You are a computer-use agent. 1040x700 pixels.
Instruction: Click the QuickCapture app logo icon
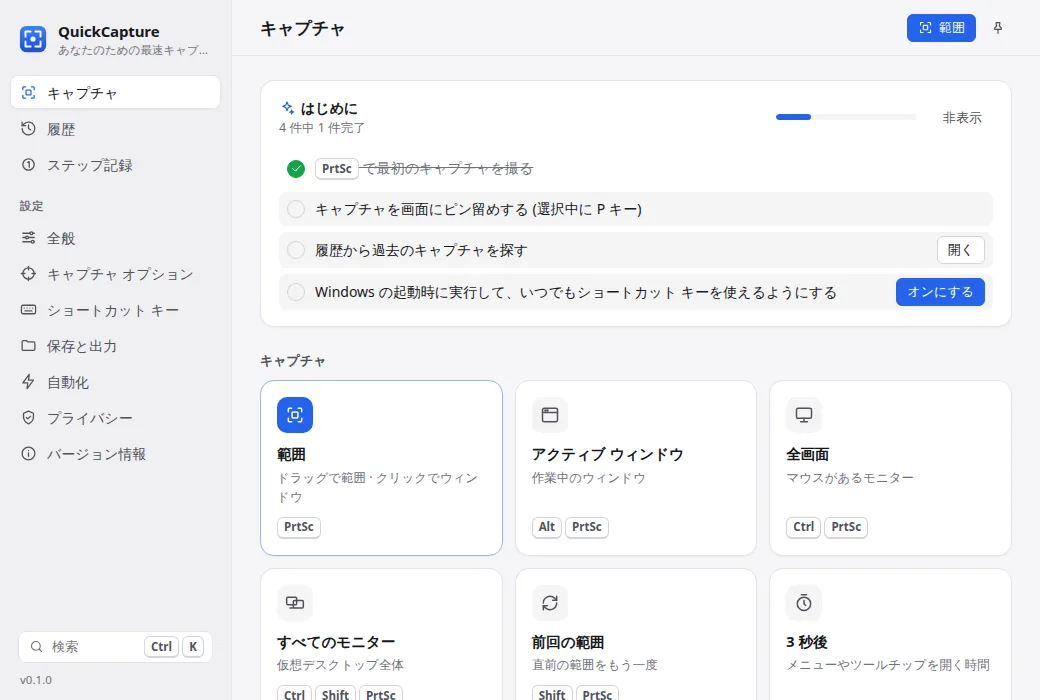32,38
